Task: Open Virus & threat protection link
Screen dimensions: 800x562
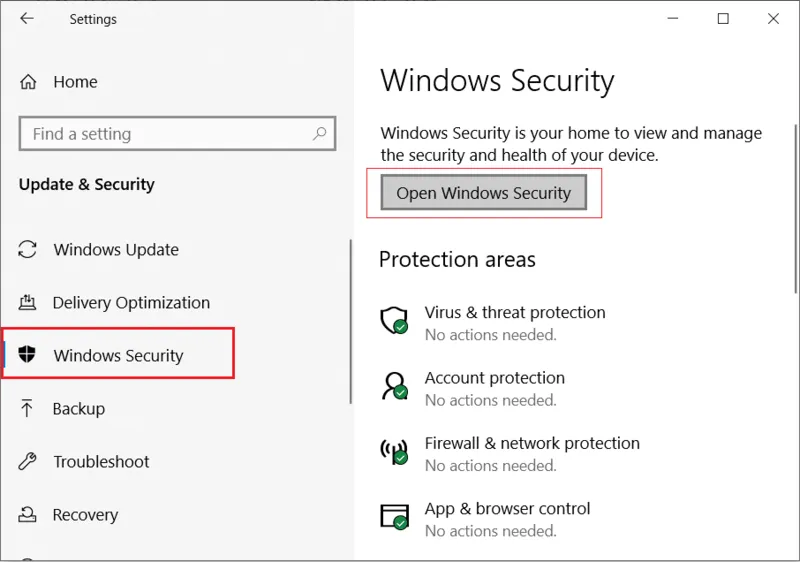Action: tap(514, 313)
